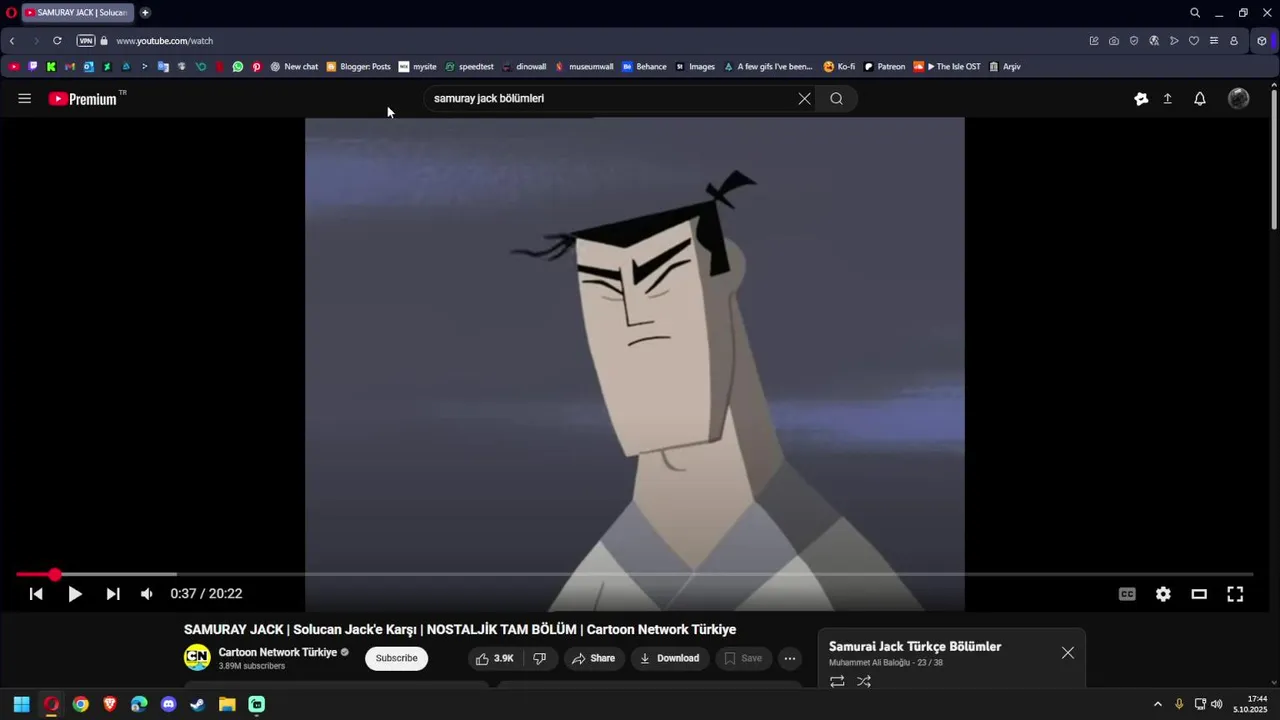The image size is (1280, 720).
Task: Open the 'Patreon' bookmark
Action: click(x=884, y=67)
